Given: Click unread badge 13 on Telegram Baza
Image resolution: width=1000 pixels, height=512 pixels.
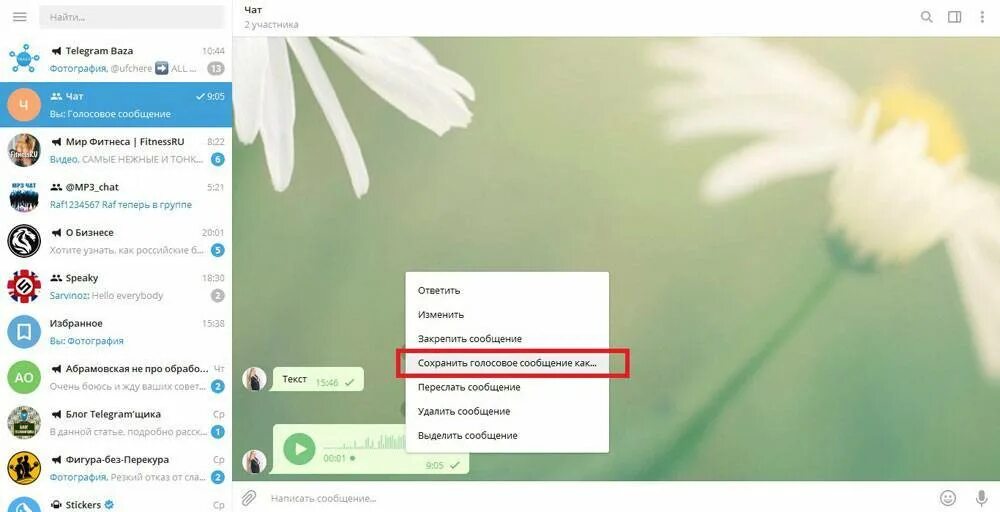Looking at the screenshot, I should [x=216, y=68].
